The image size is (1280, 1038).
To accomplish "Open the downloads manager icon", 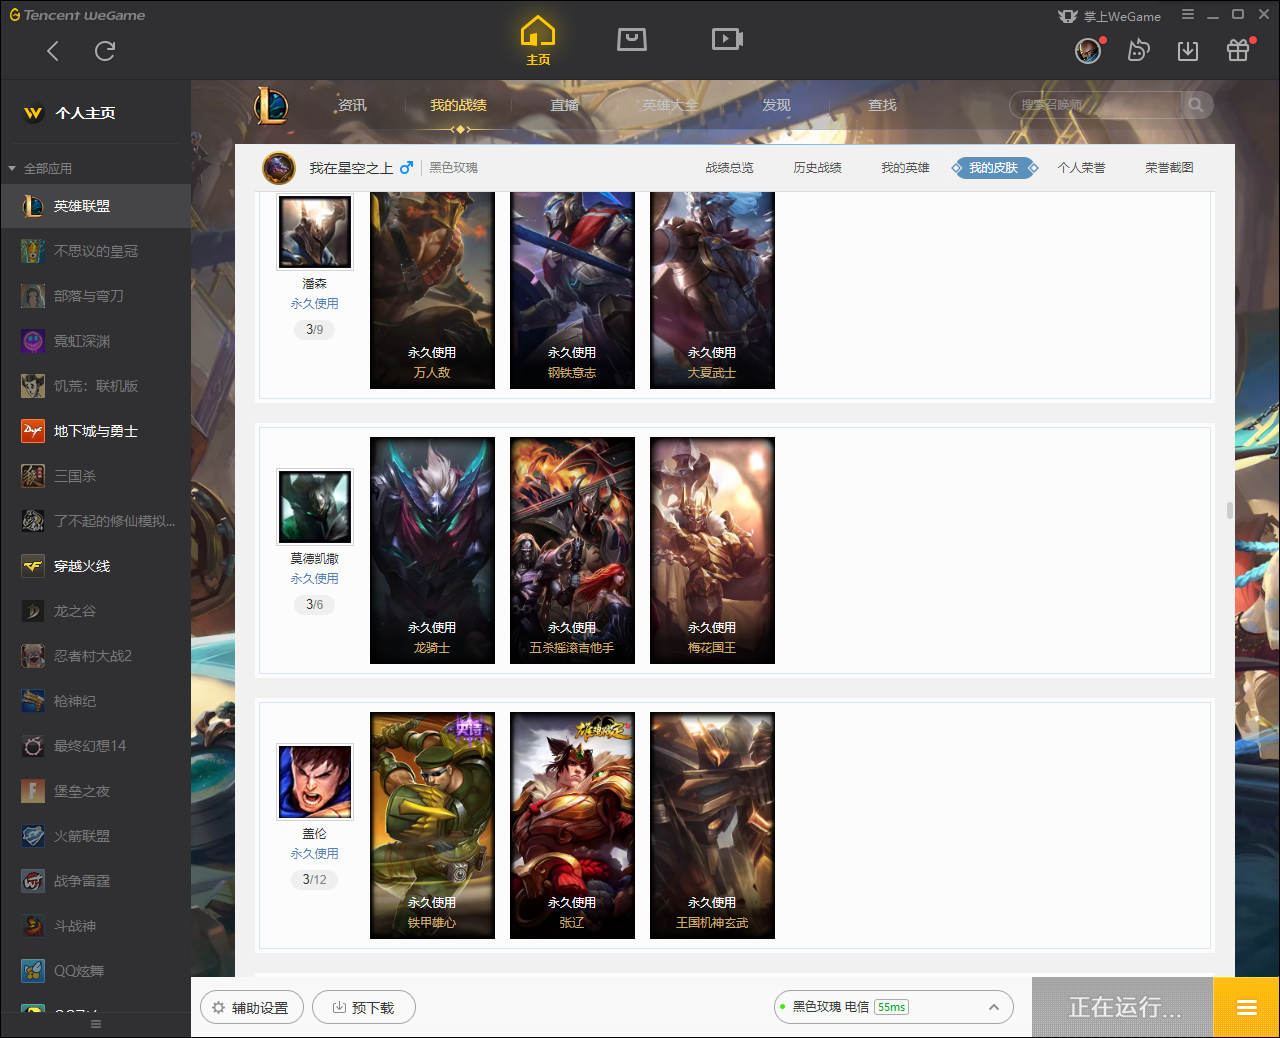I will click(x=1188, y=51).
